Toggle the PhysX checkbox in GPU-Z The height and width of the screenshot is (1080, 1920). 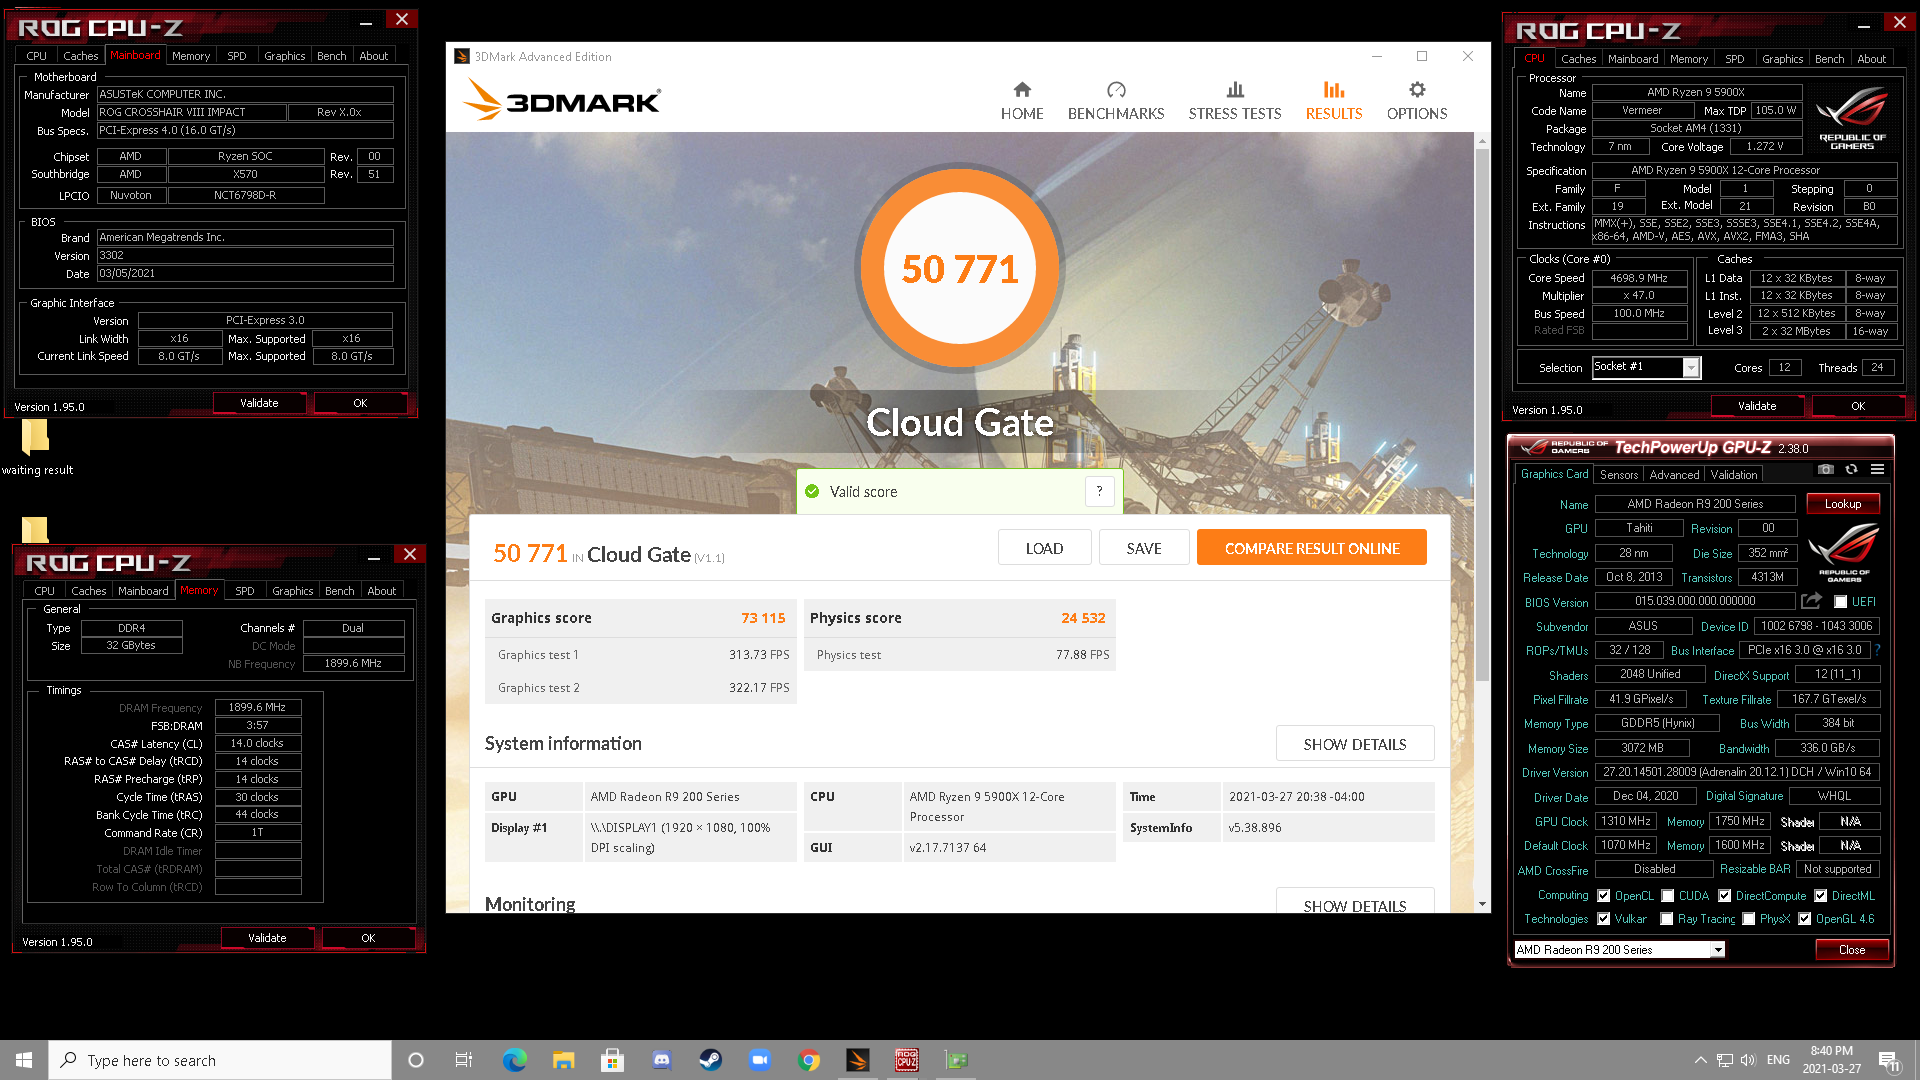1748,919
